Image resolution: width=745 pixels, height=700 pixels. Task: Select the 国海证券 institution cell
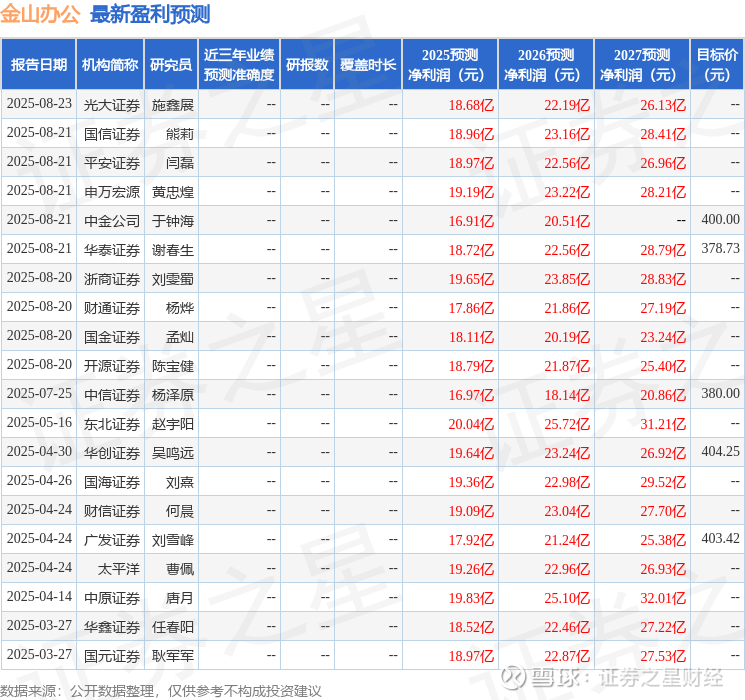(112, 482)
